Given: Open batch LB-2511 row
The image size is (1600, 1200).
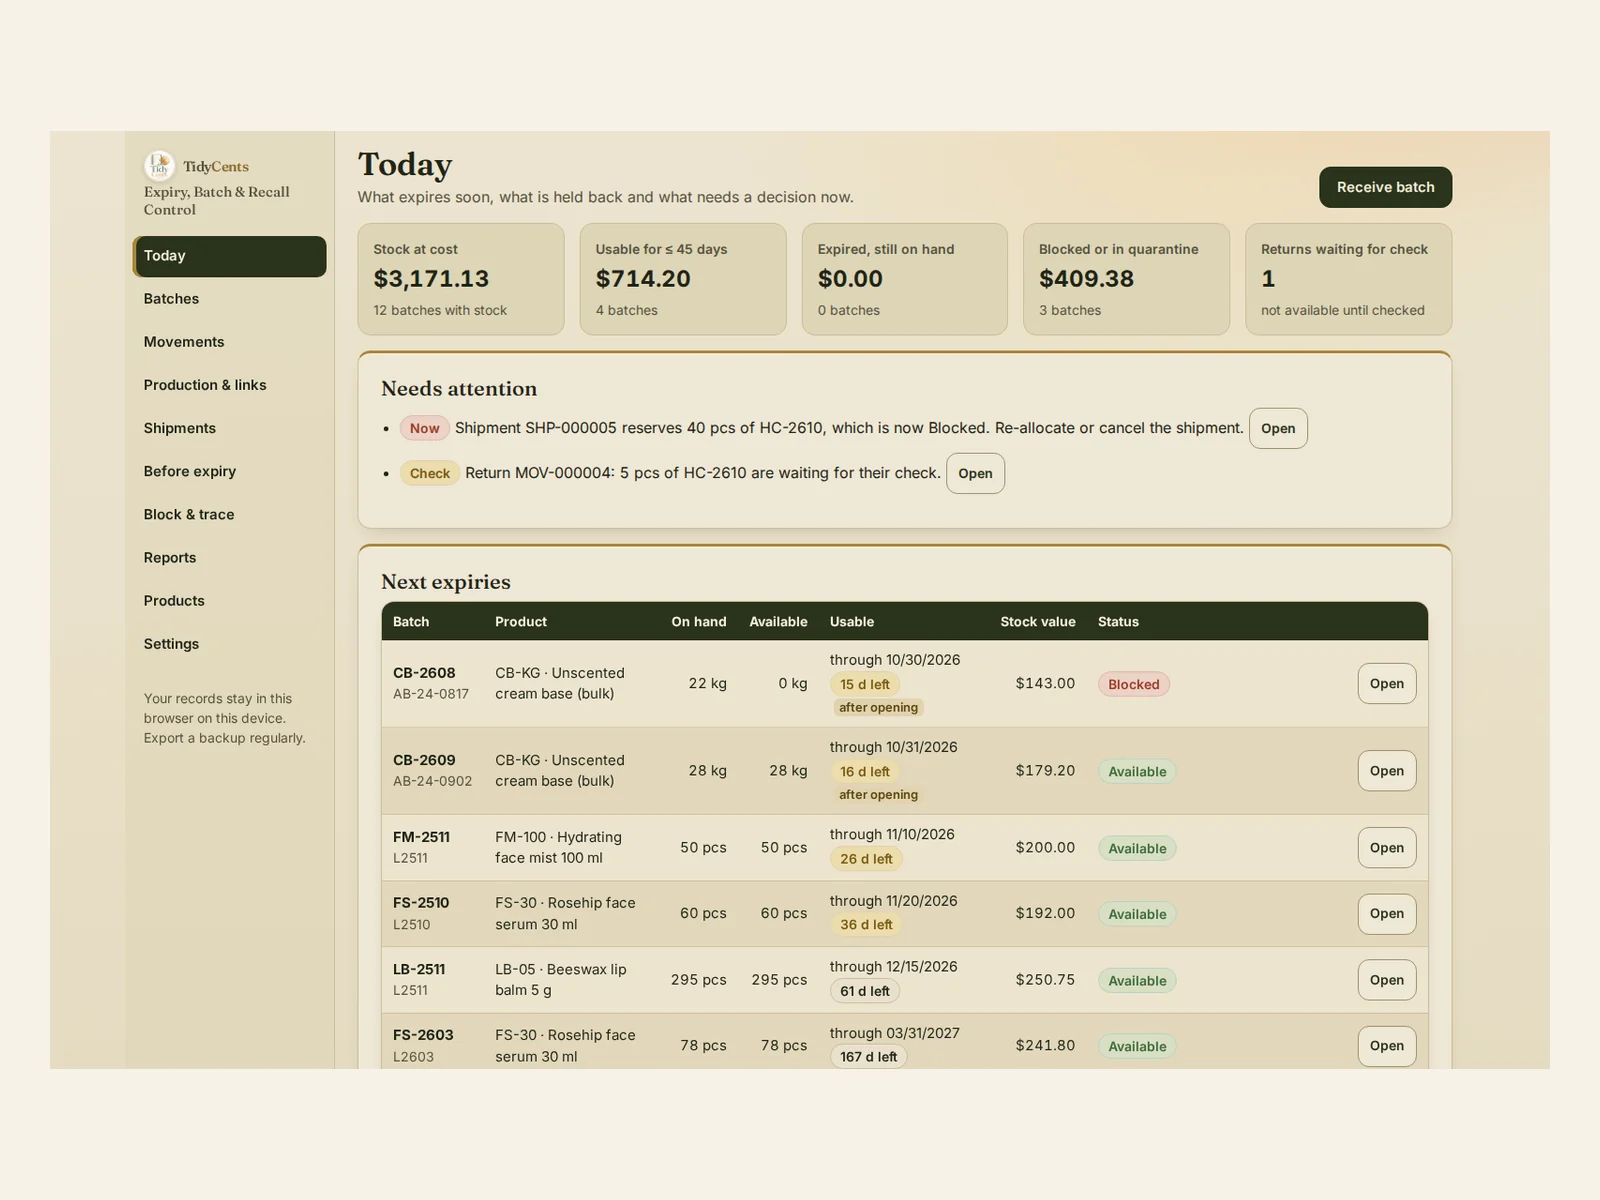Looking at the screenshot, I should tap(1386, 980).
